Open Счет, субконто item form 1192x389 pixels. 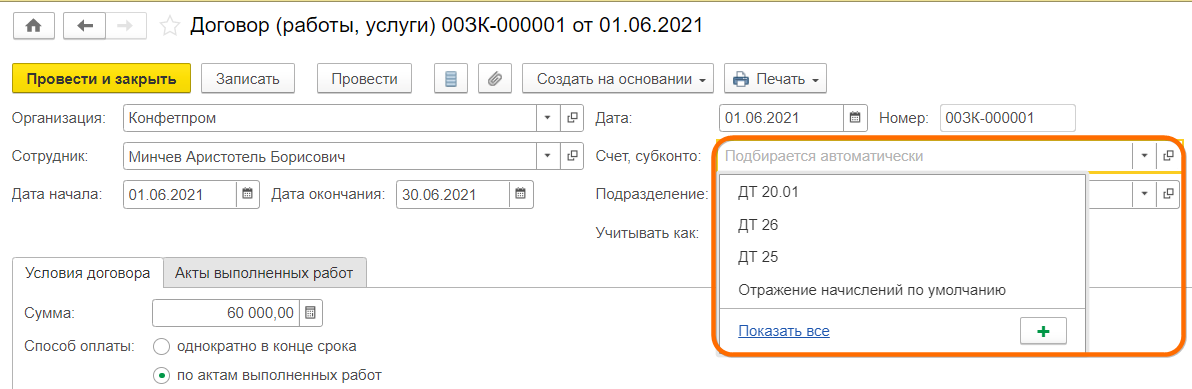click(1168, 156)
